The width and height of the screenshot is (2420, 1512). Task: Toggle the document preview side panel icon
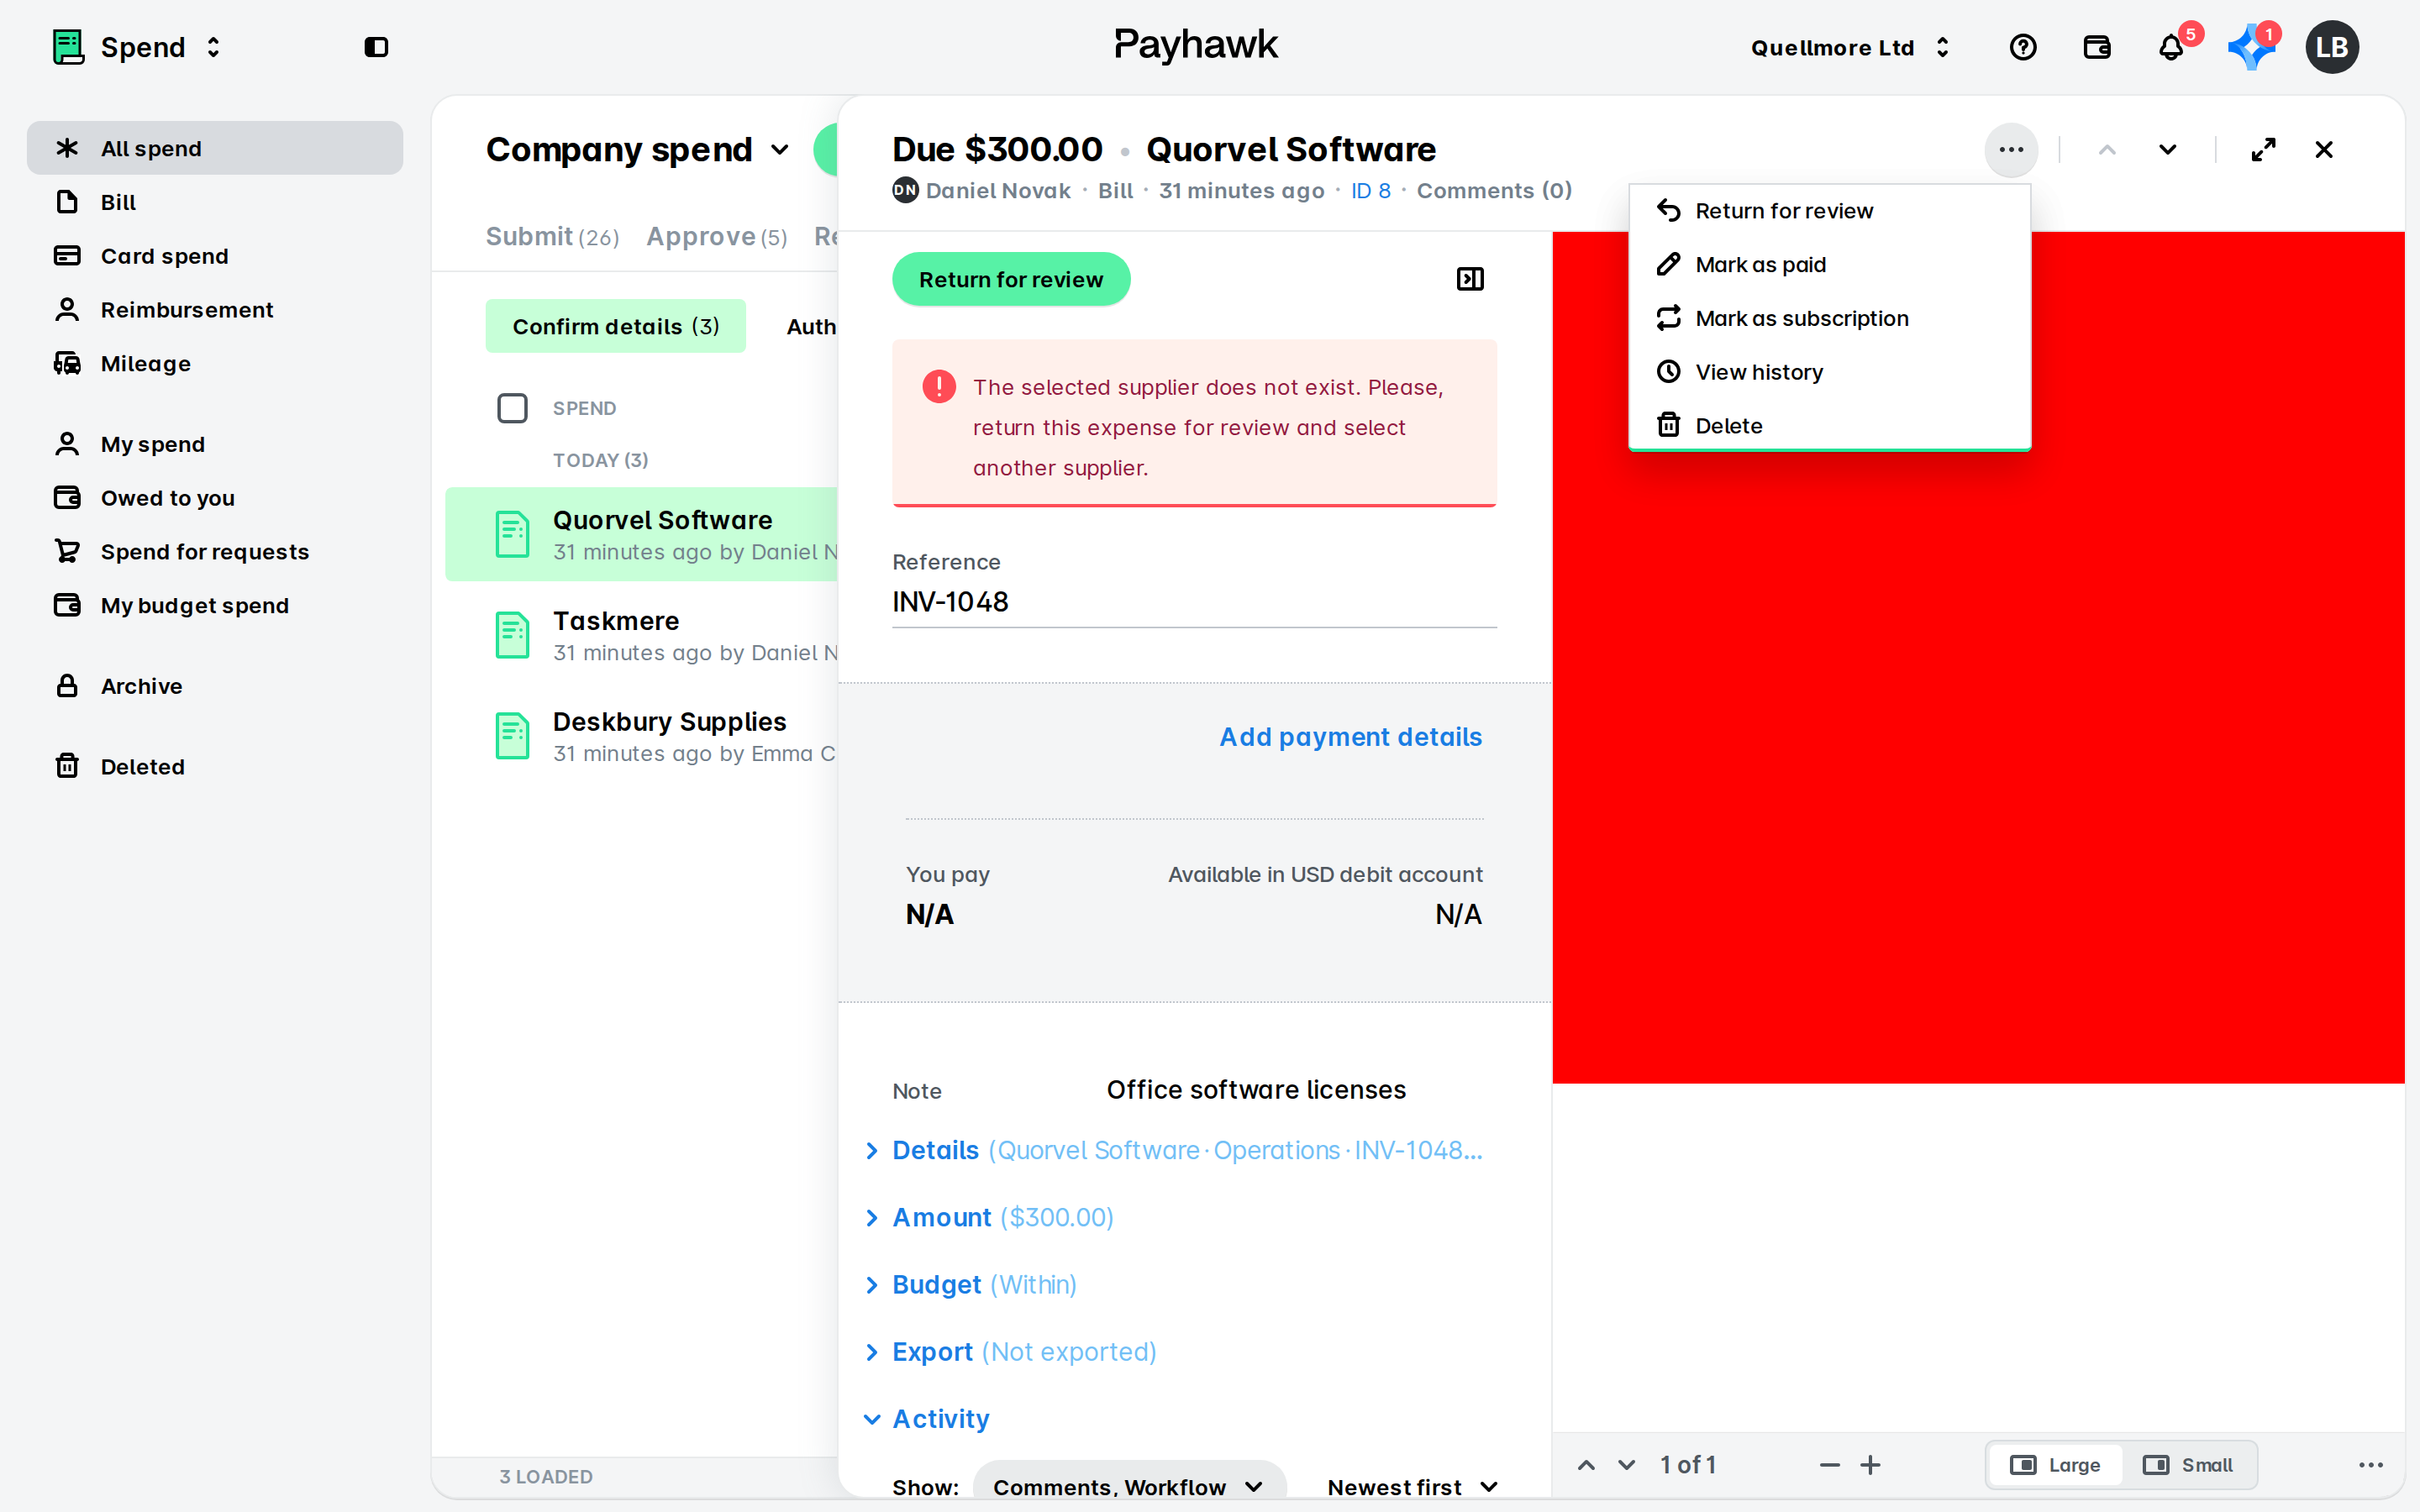[x=1470, y=279]
